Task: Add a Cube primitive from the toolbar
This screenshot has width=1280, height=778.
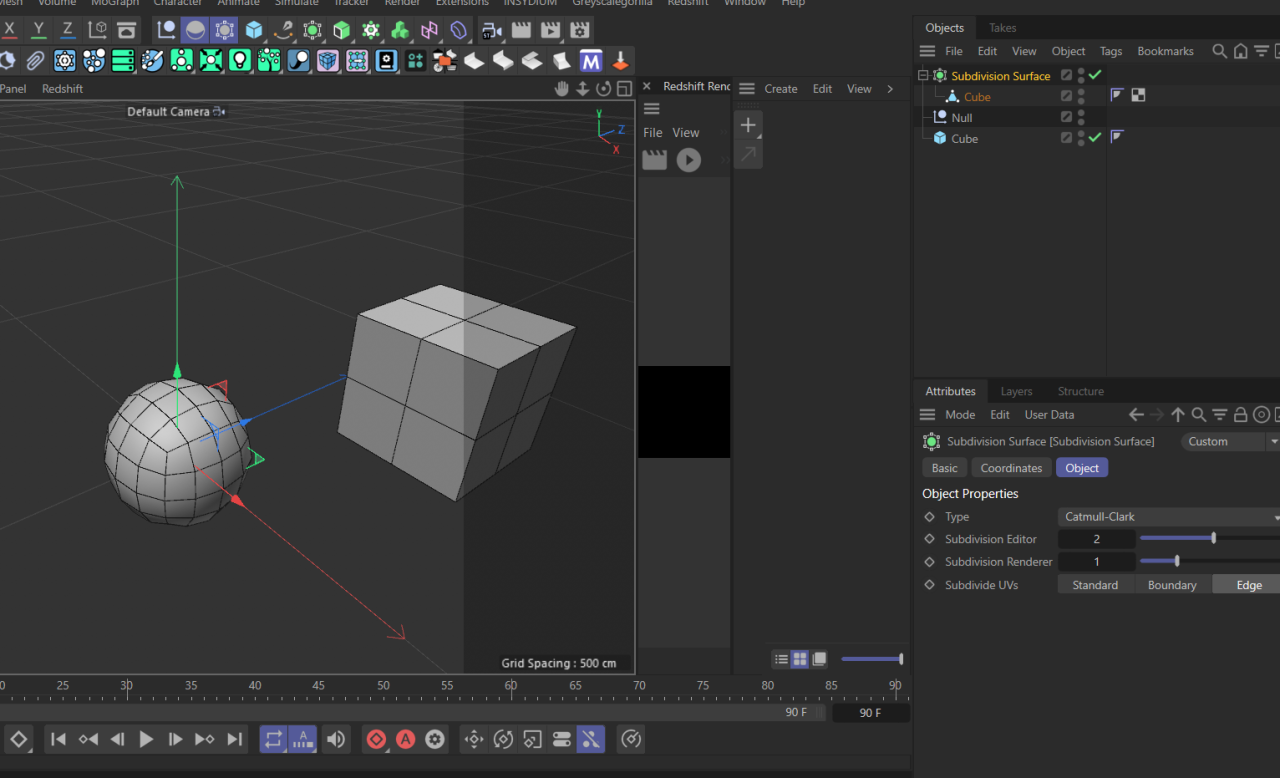Action: 254,30
